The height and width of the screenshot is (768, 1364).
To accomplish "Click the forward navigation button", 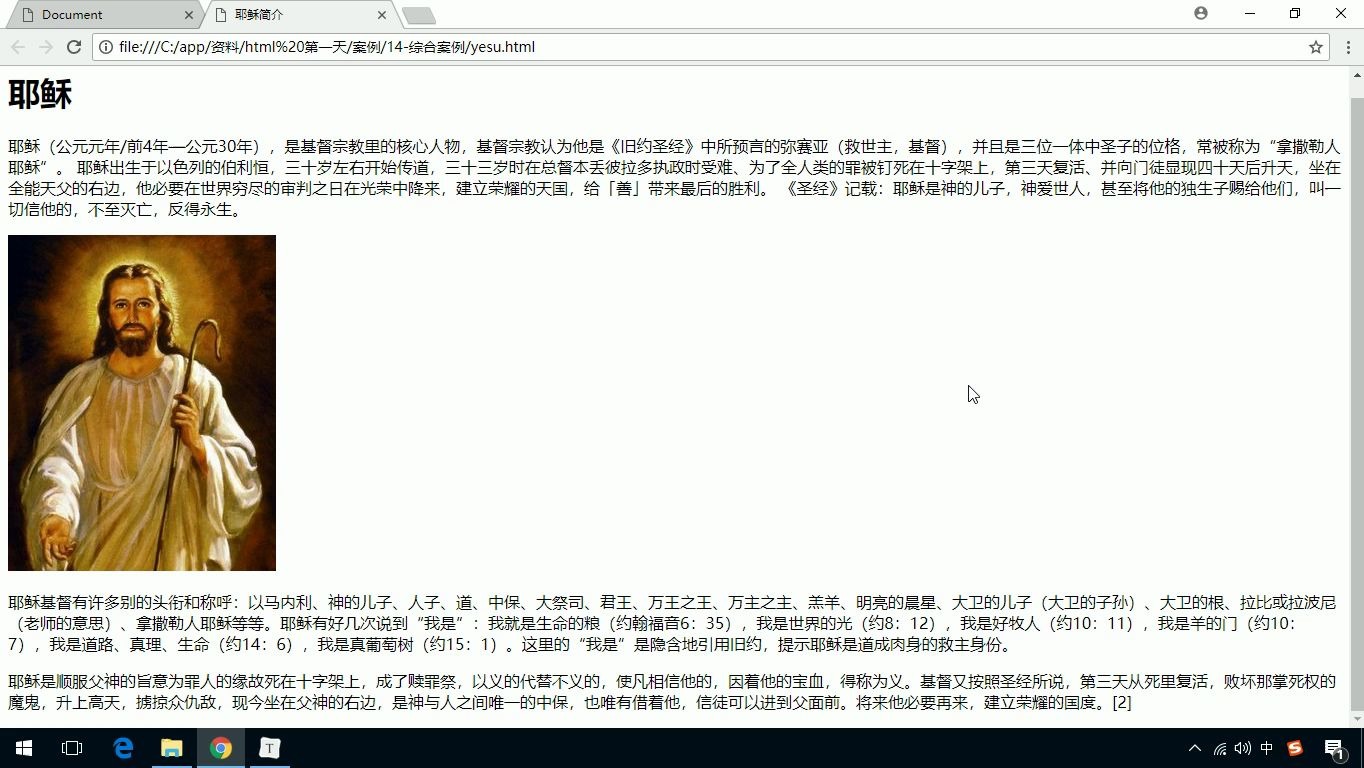I will (45, 46).
